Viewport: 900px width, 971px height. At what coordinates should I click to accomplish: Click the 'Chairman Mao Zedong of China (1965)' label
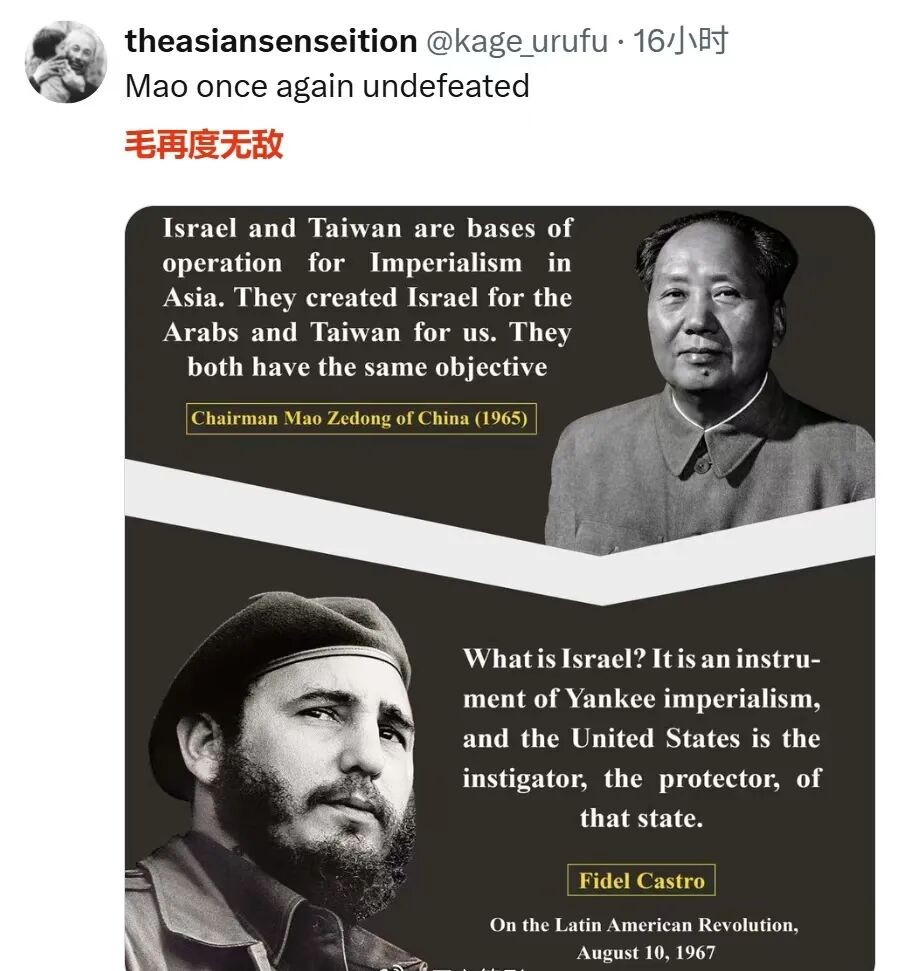359,418
